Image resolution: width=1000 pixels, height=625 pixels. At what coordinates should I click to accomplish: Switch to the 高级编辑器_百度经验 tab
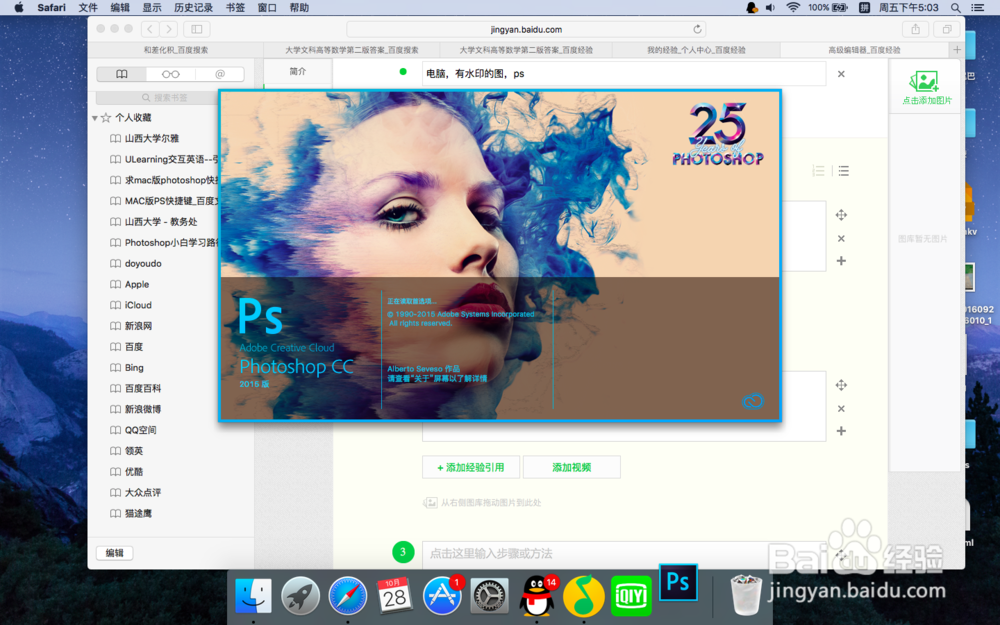click(864, 50)
